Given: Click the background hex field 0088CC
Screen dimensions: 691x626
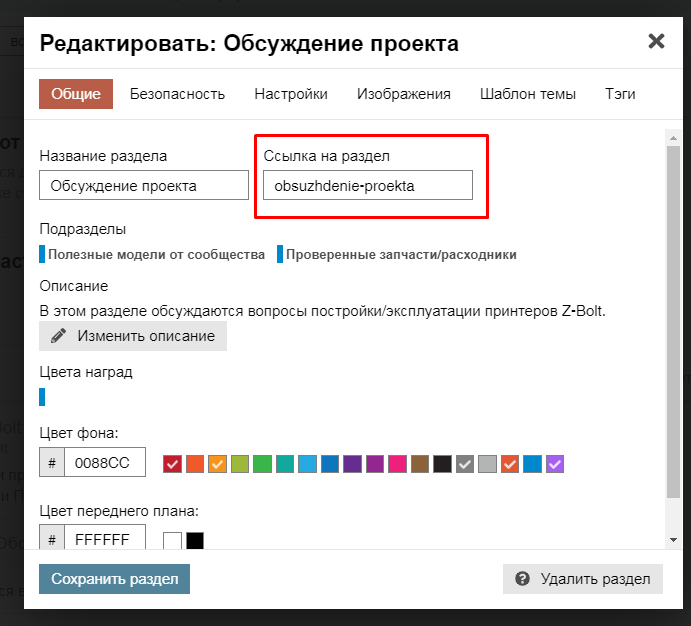Looking at the screenshot, I should coord(105,463).
